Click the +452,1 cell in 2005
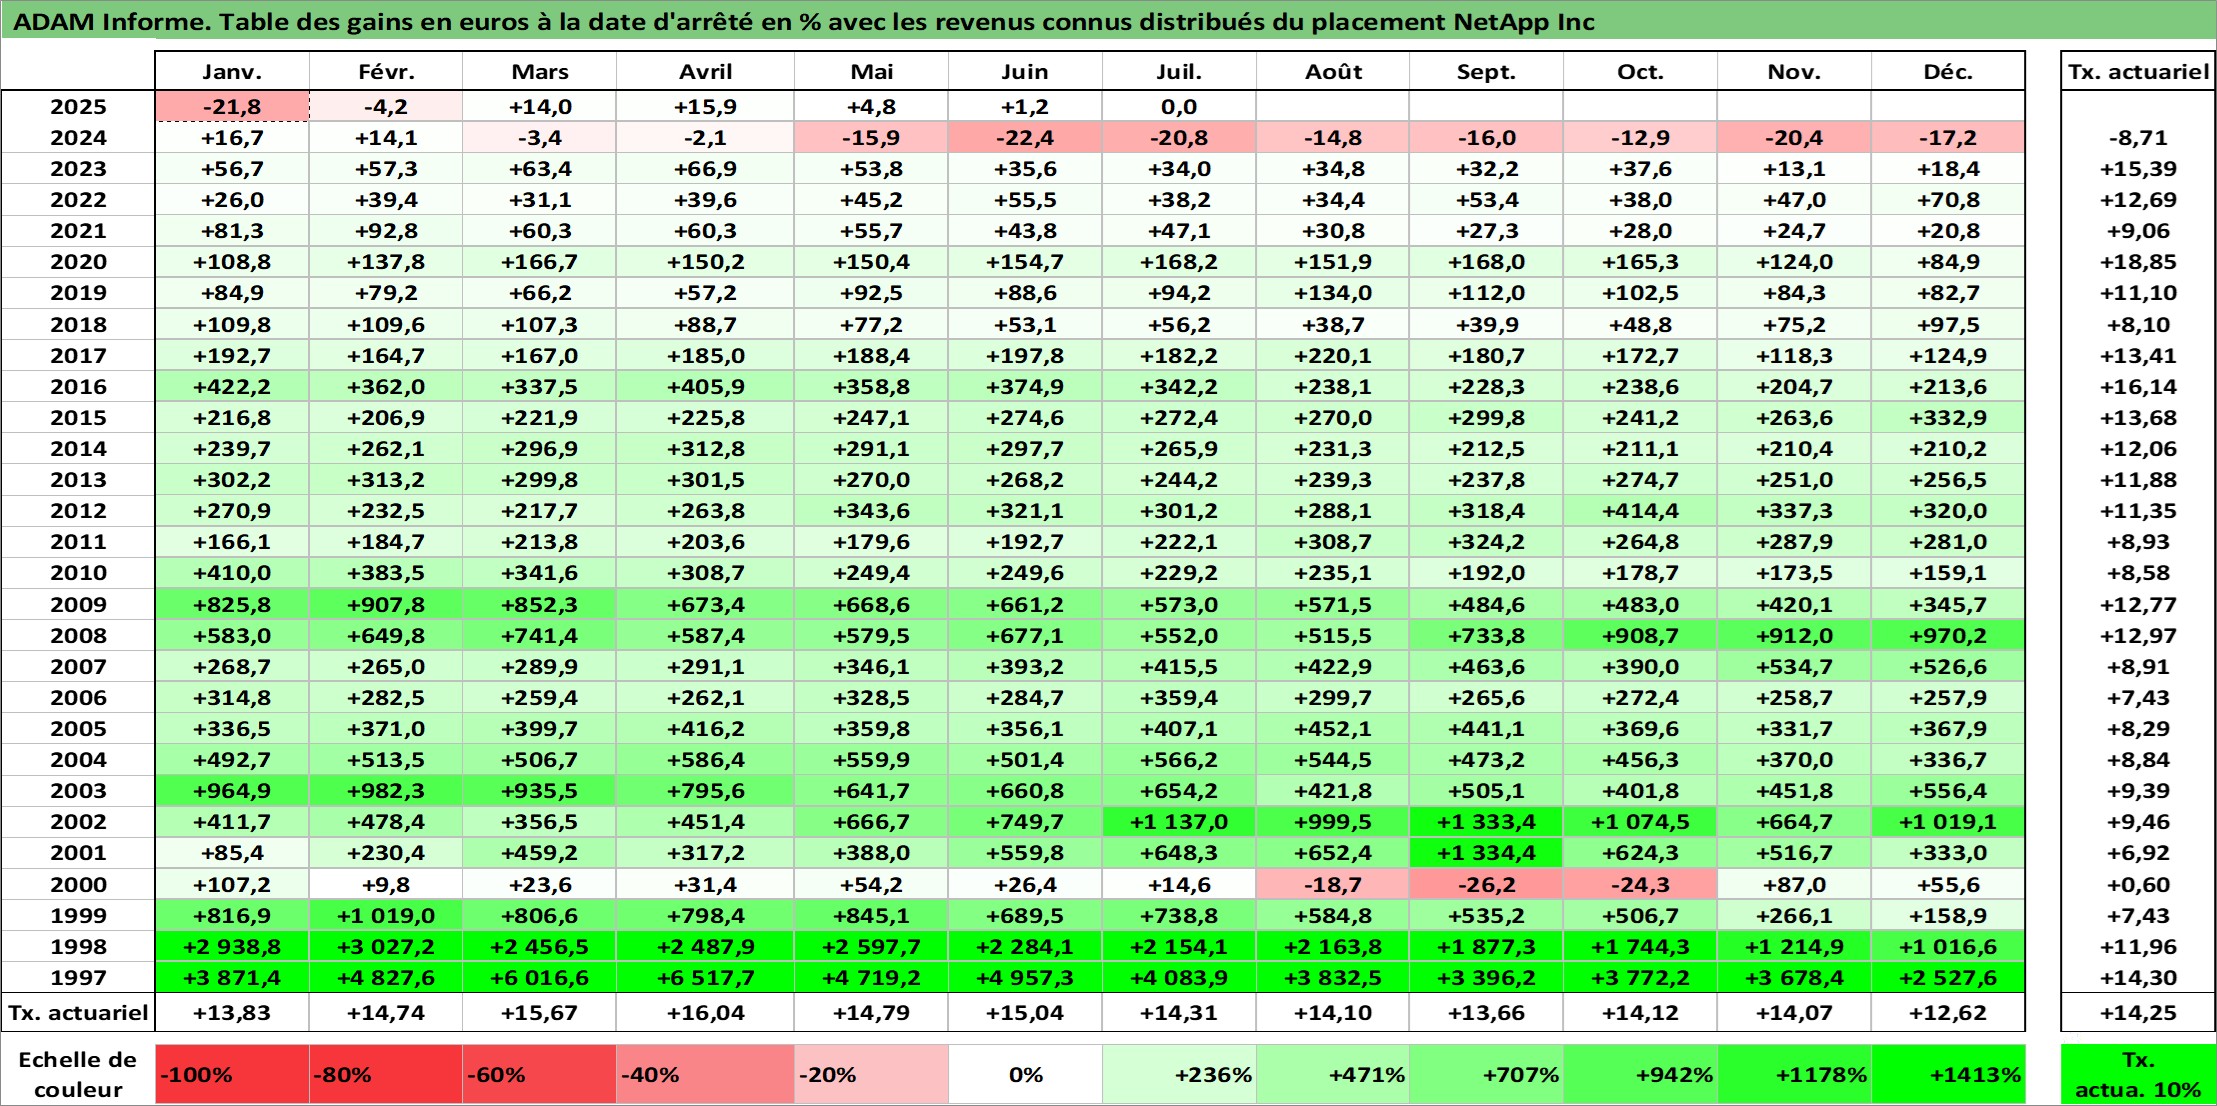Screen dimensions: 2217x1106 [x=1333, y=729]
